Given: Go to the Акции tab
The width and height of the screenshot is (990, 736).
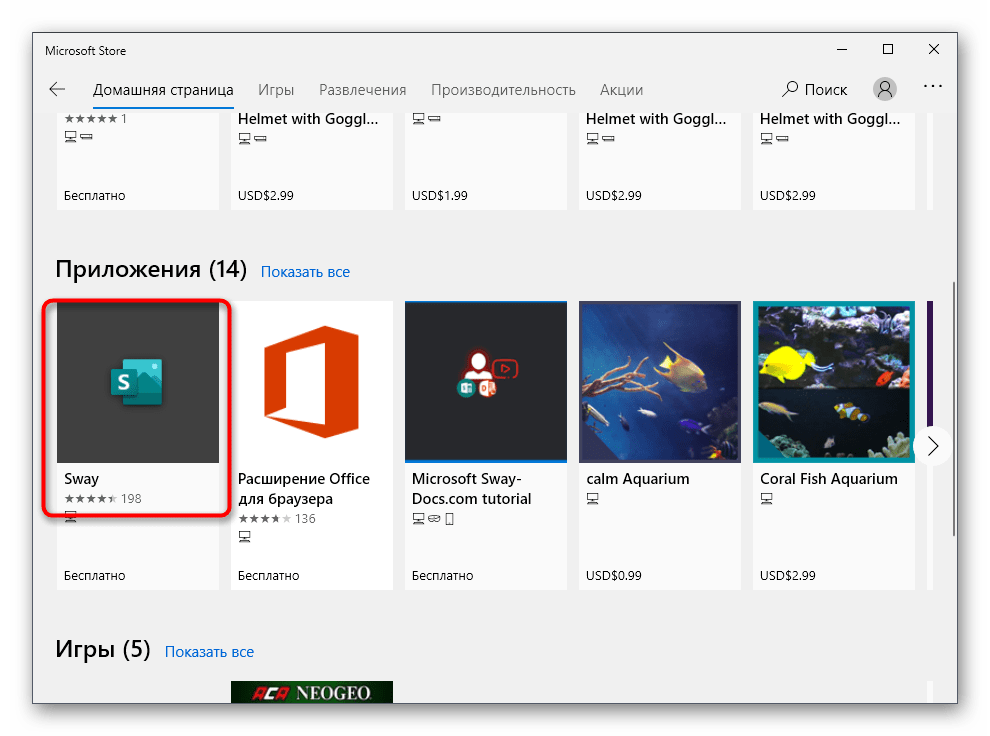Looking at the screenshot, I should click(x=621, y=90).
